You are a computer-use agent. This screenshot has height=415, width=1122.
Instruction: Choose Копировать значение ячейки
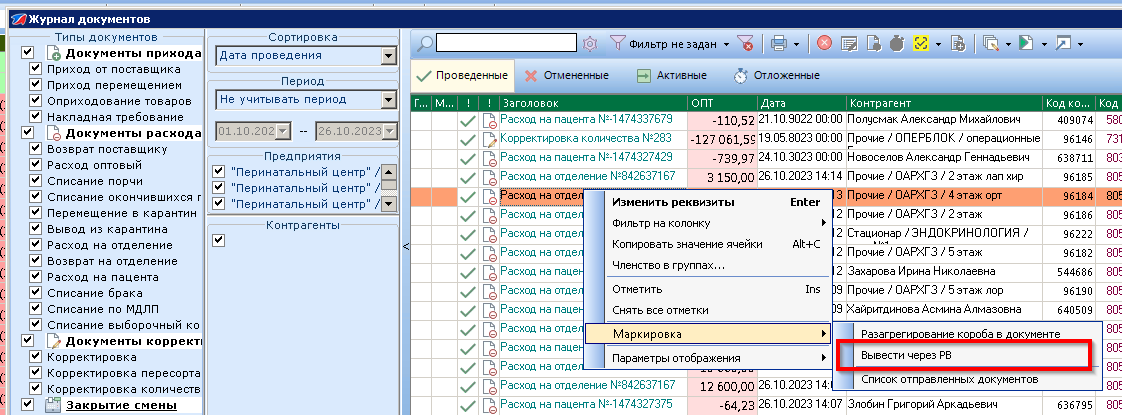pyautogui.click(x=708, y=244)
